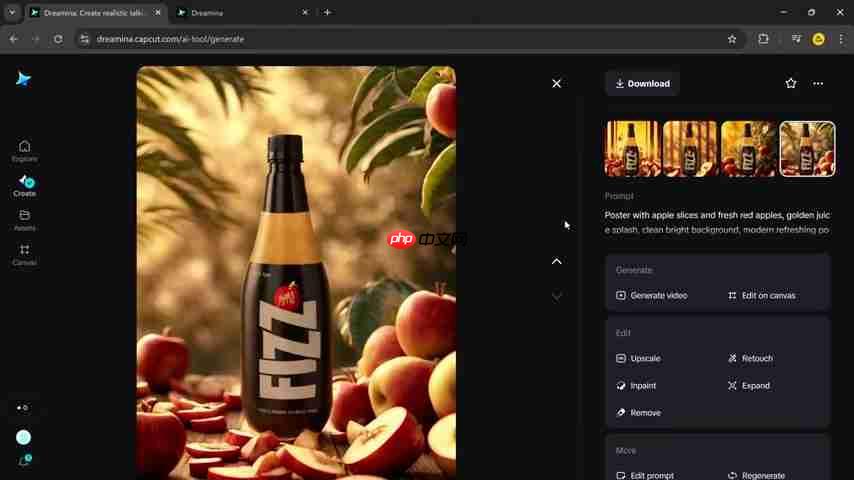Image resolution: width=854 pixels, height=480 pixels.
Task: Click the Upscale option
Action: click(638, 359)
